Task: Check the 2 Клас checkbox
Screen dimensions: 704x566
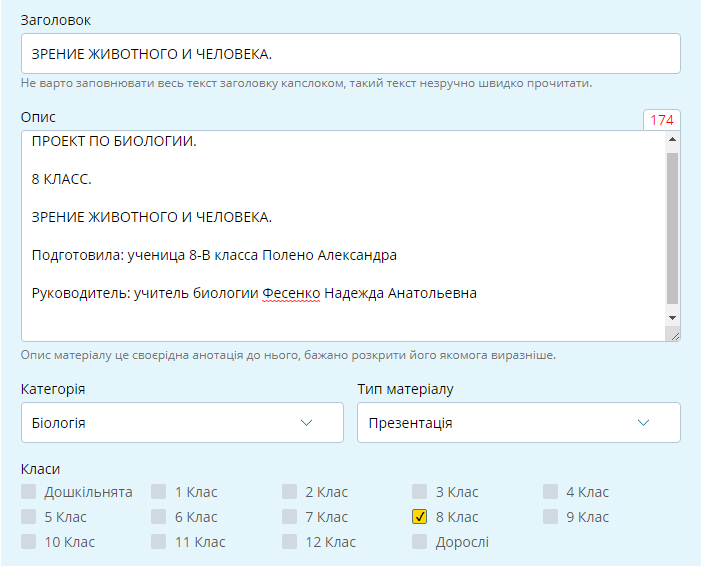Action: coord(289,491)
